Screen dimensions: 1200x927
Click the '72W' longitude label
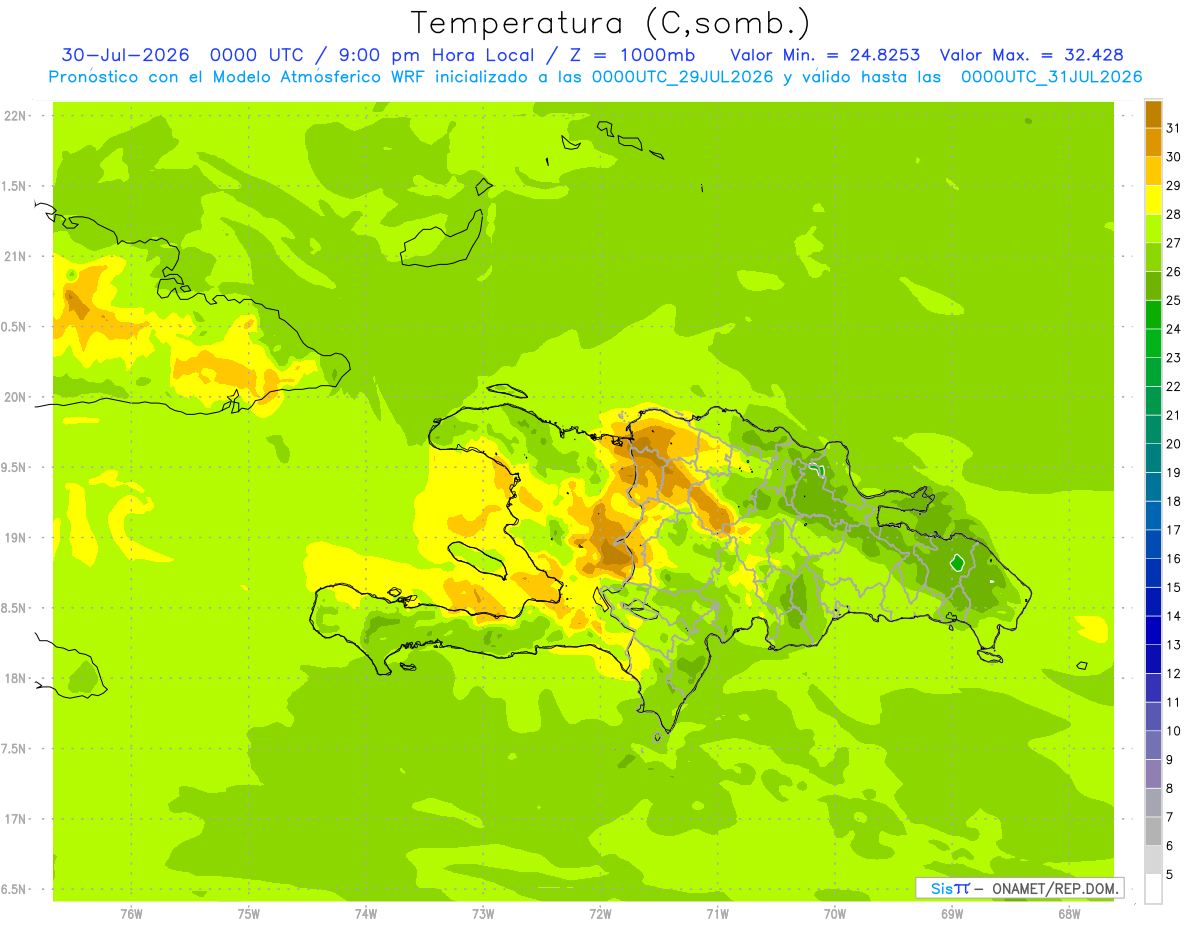click(x=600, y=913)
